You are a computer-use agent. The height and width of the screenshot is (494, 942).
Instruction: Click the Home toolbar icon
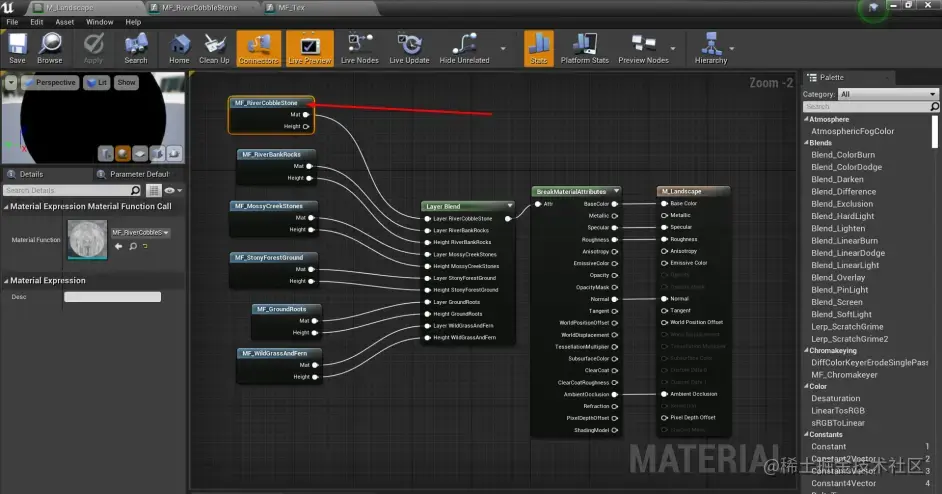click(179, 48)
